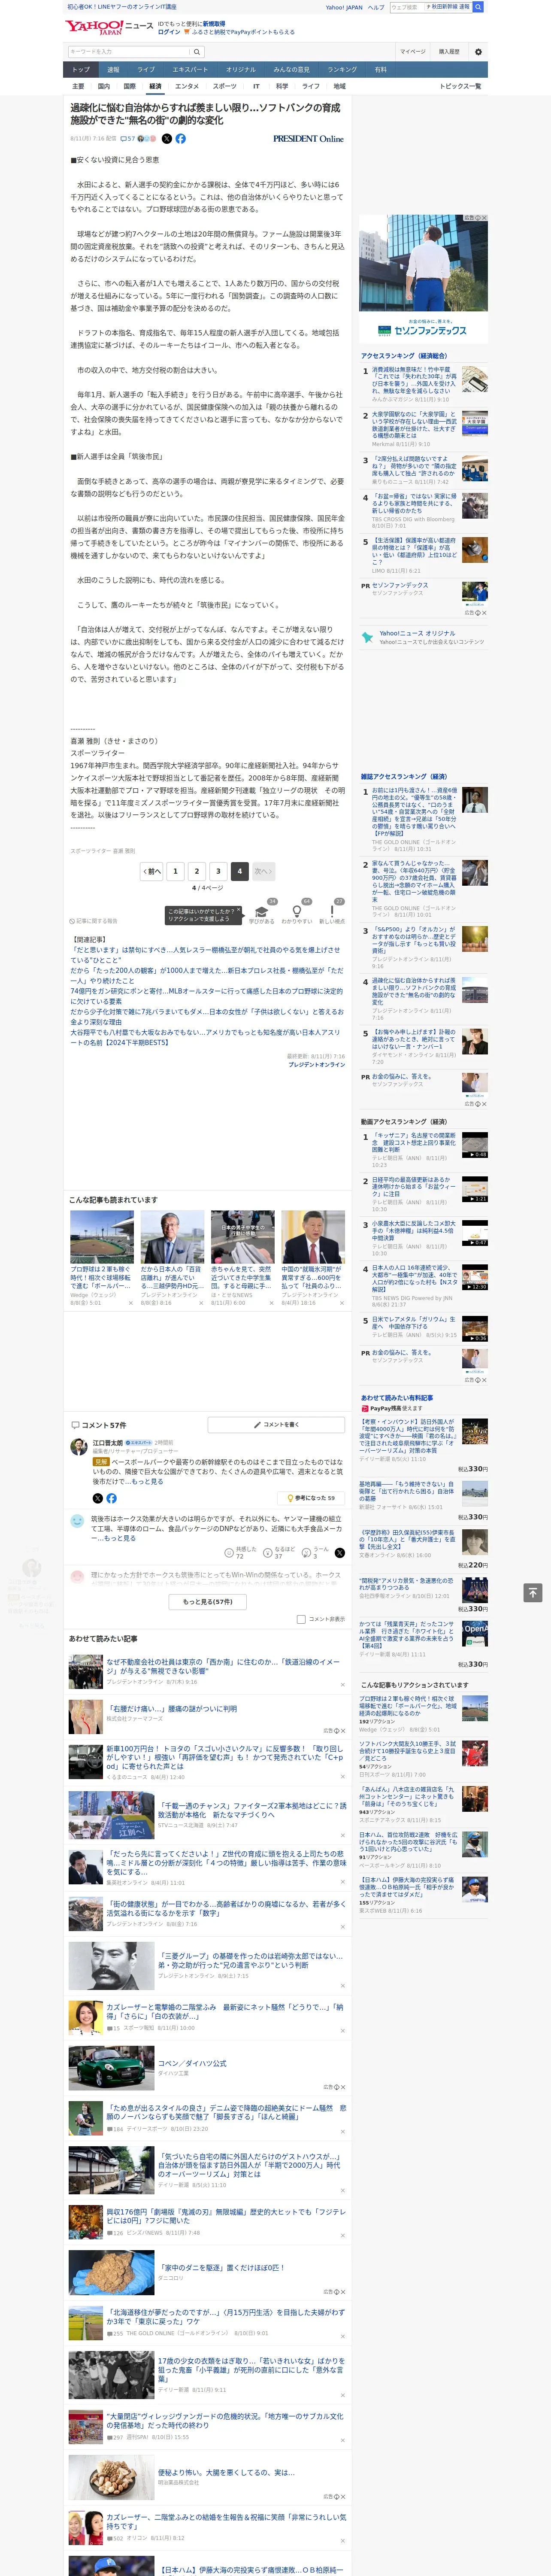
Task: Go to article page 1
Action: (175, 871)
